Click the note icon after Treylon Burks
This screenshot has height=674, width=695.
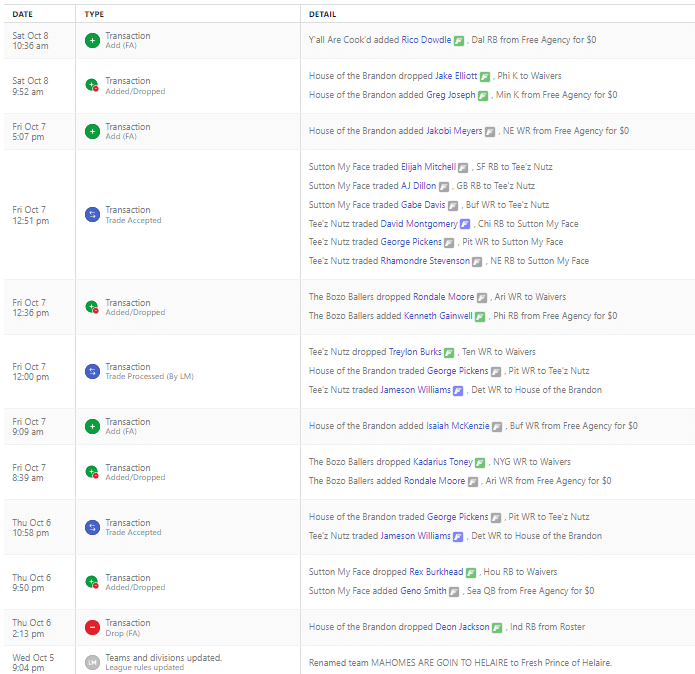(449, 352)
